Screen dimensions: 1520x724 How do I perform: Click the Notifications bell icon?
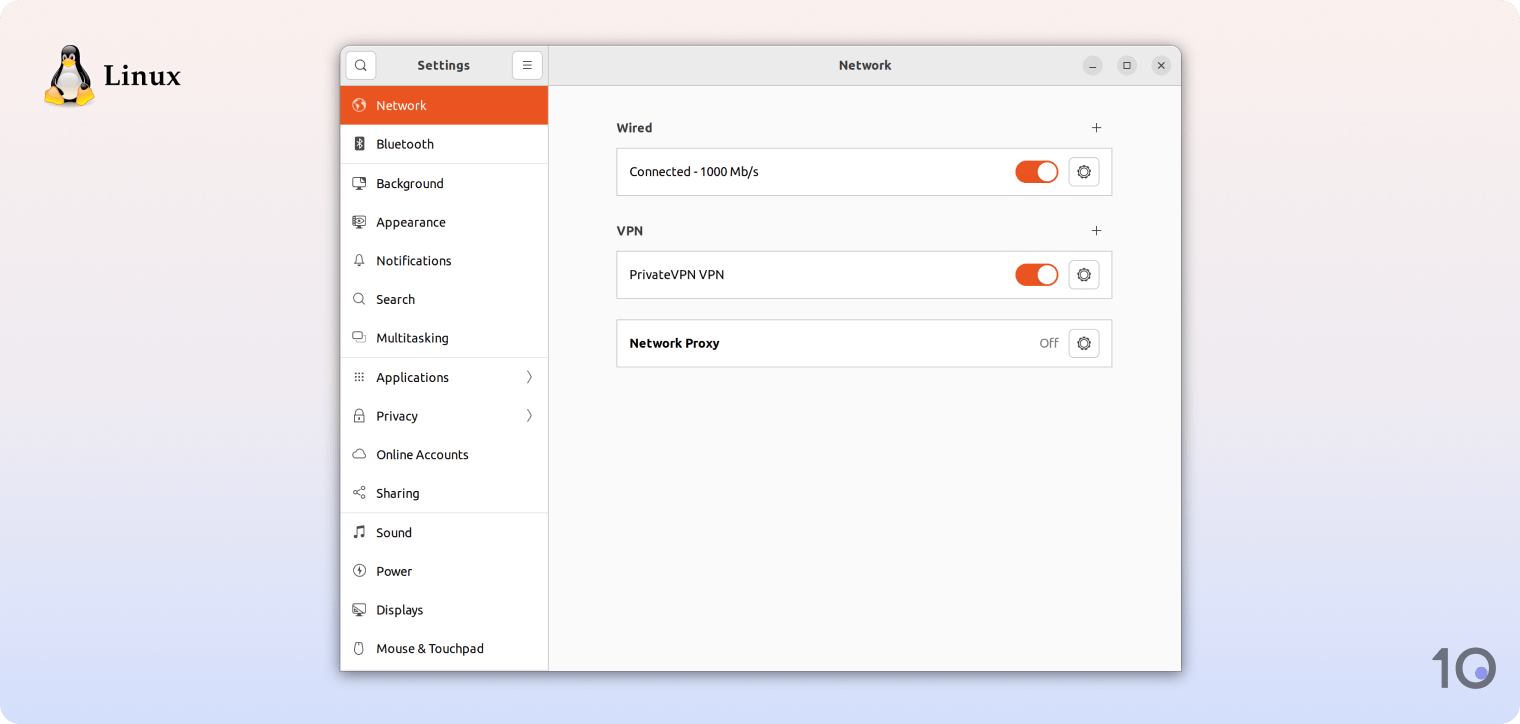[359, 260]
